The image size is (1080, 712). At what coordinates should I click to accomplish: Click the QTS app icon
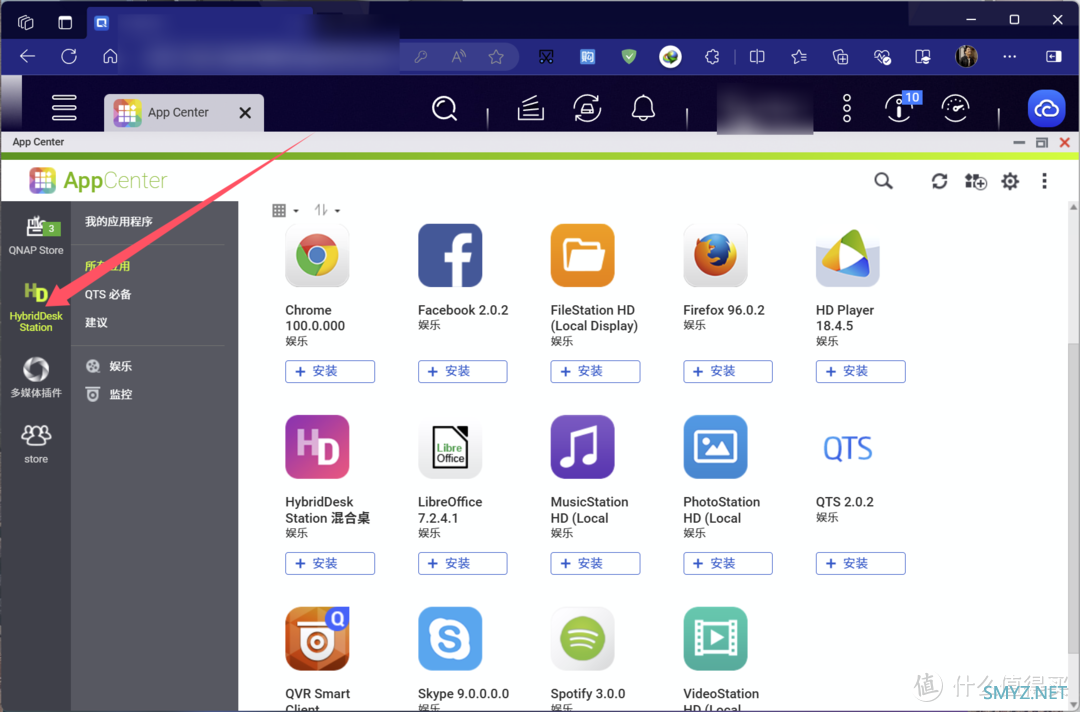(x=848, y=448)
